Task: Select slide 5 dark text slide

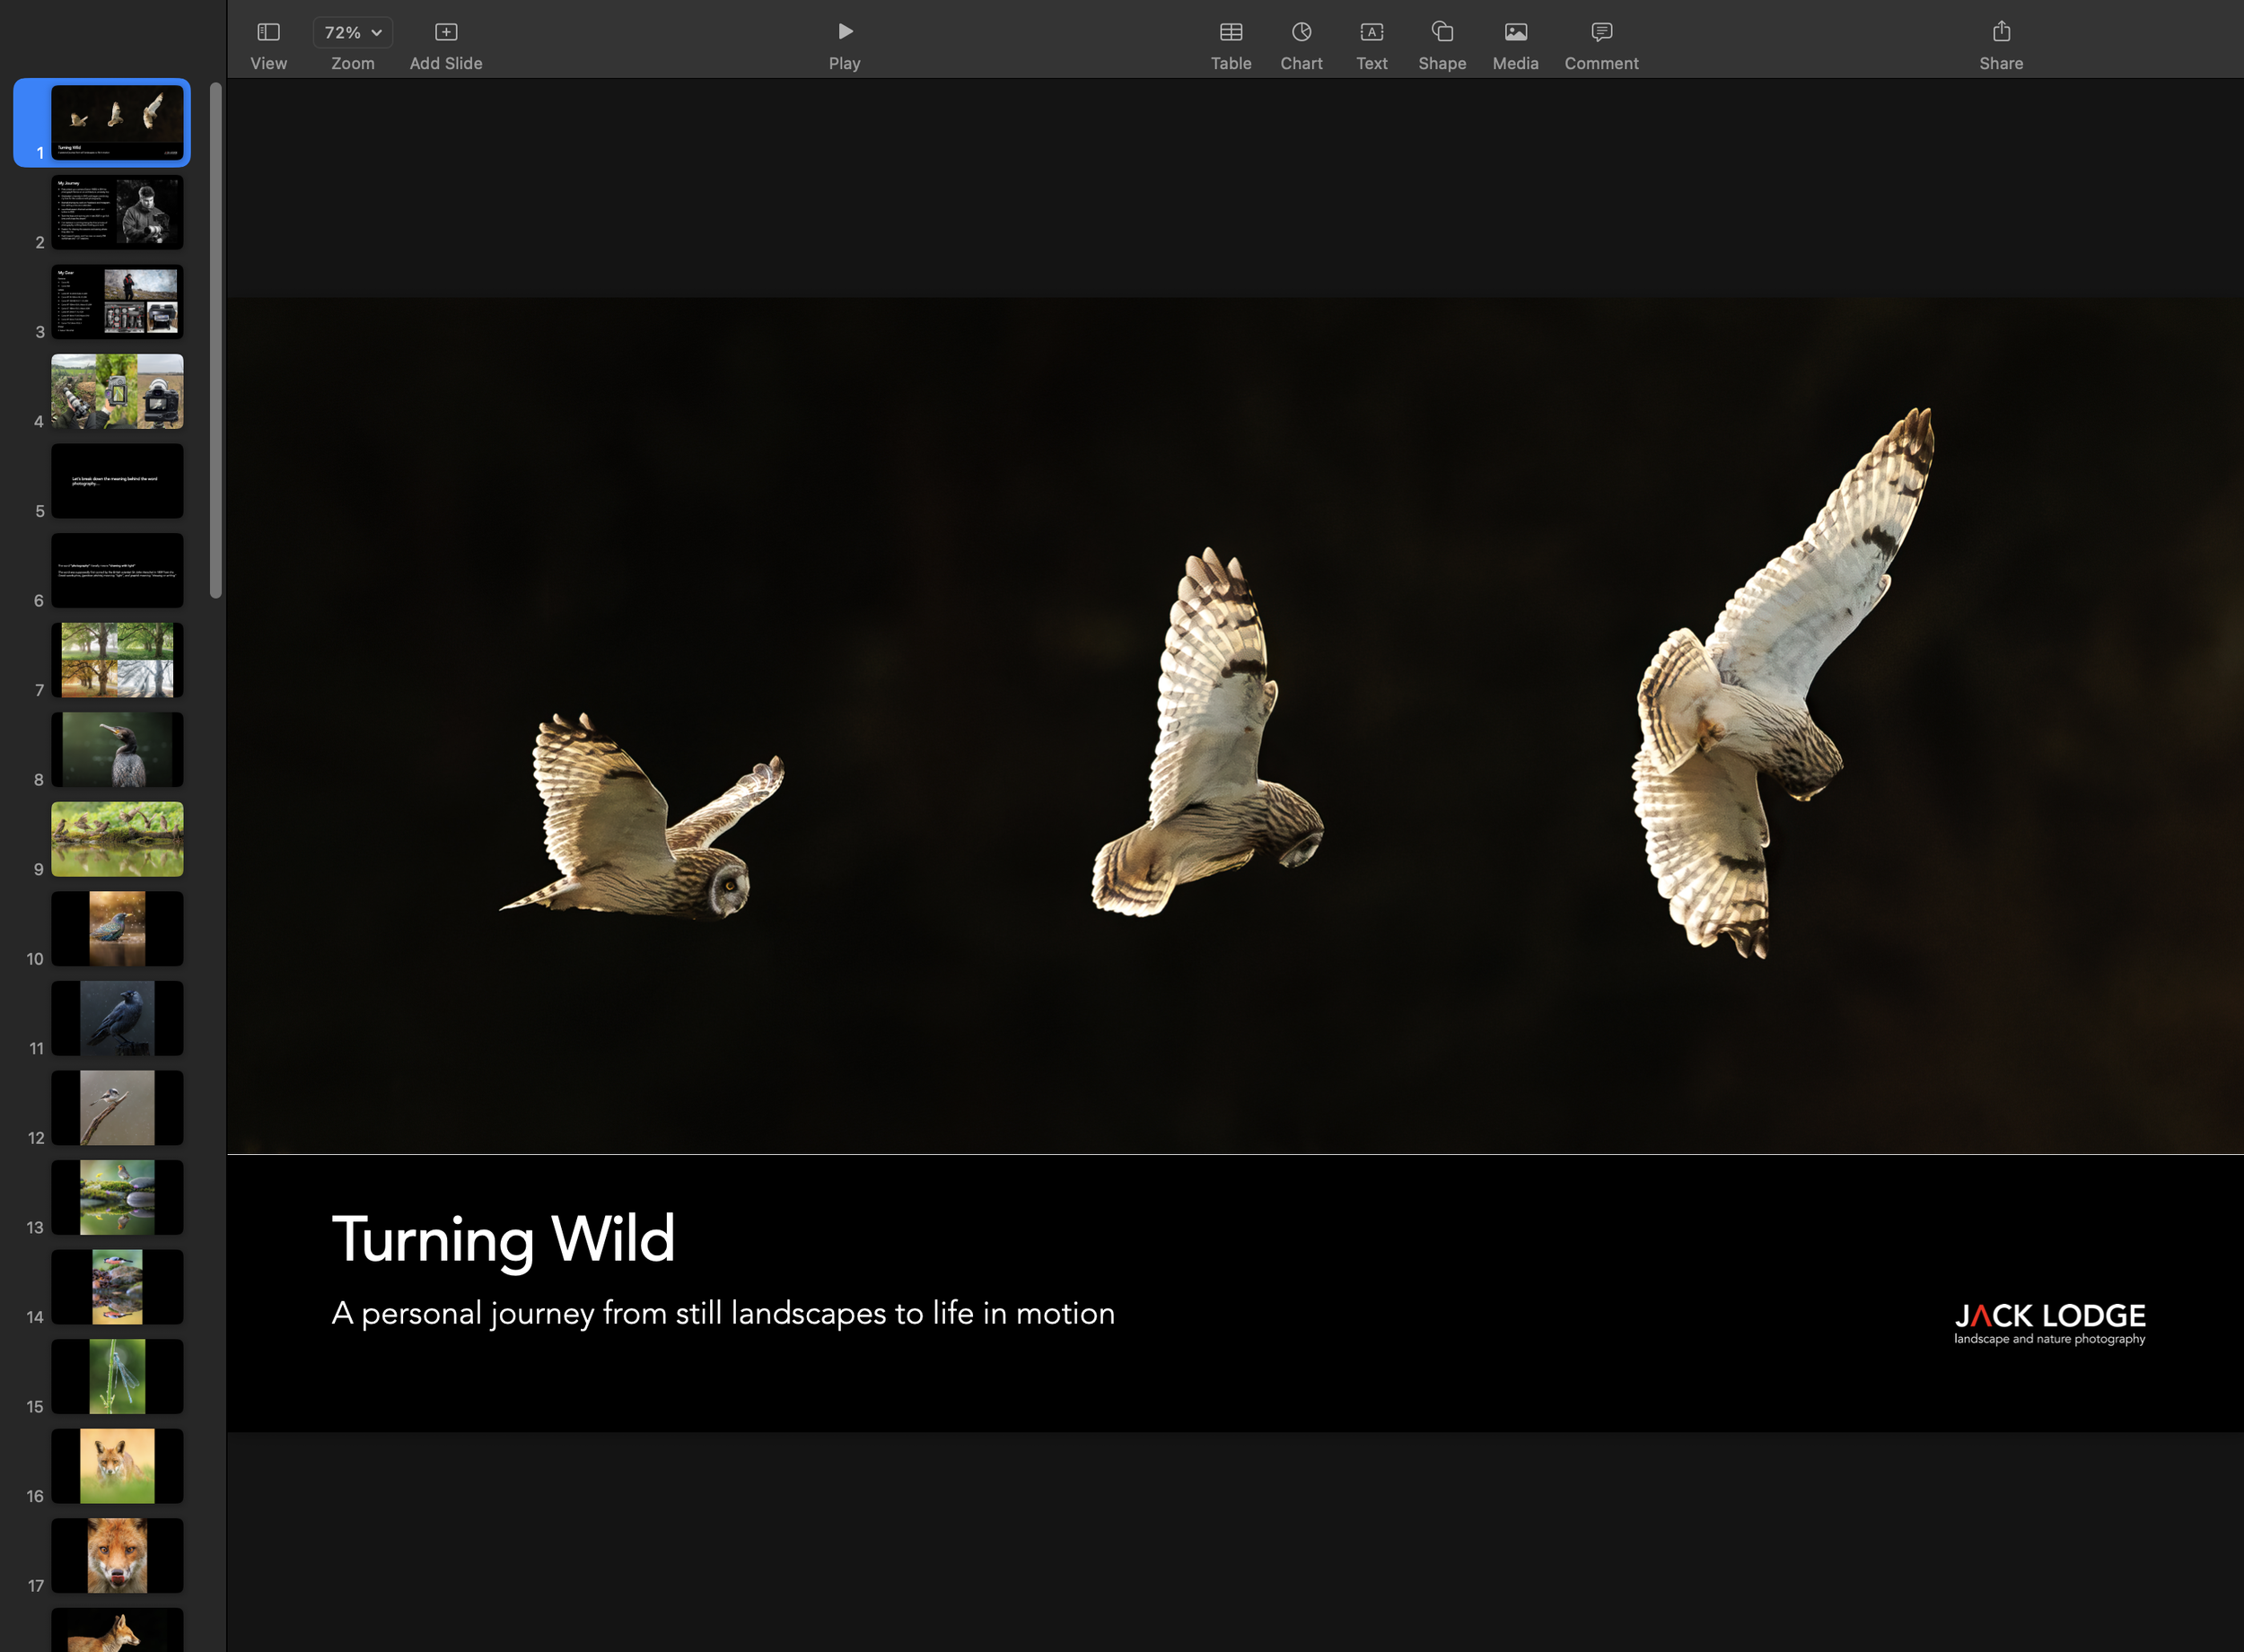Action: [117, 481]
